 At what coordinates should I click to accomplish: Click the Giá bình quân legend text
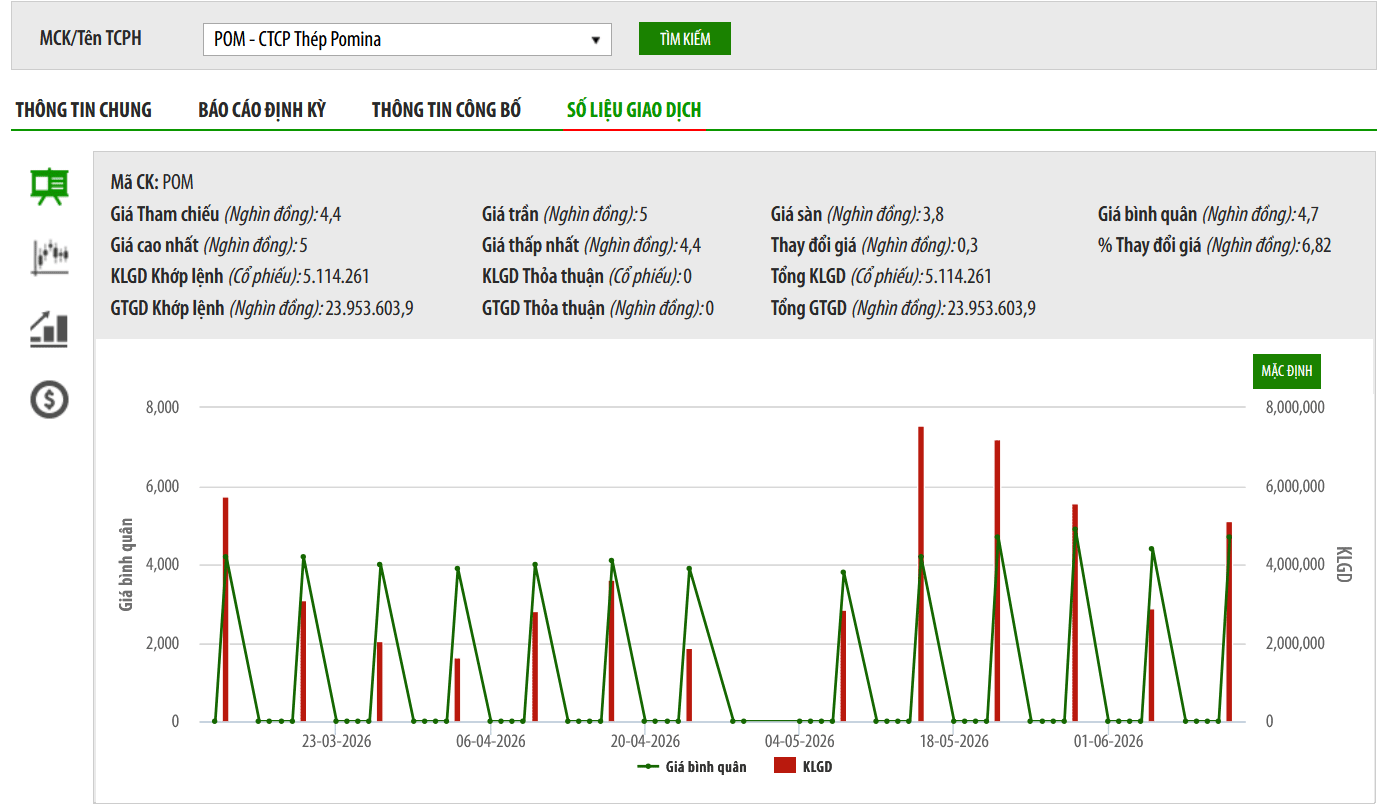(x=706, y=767)
